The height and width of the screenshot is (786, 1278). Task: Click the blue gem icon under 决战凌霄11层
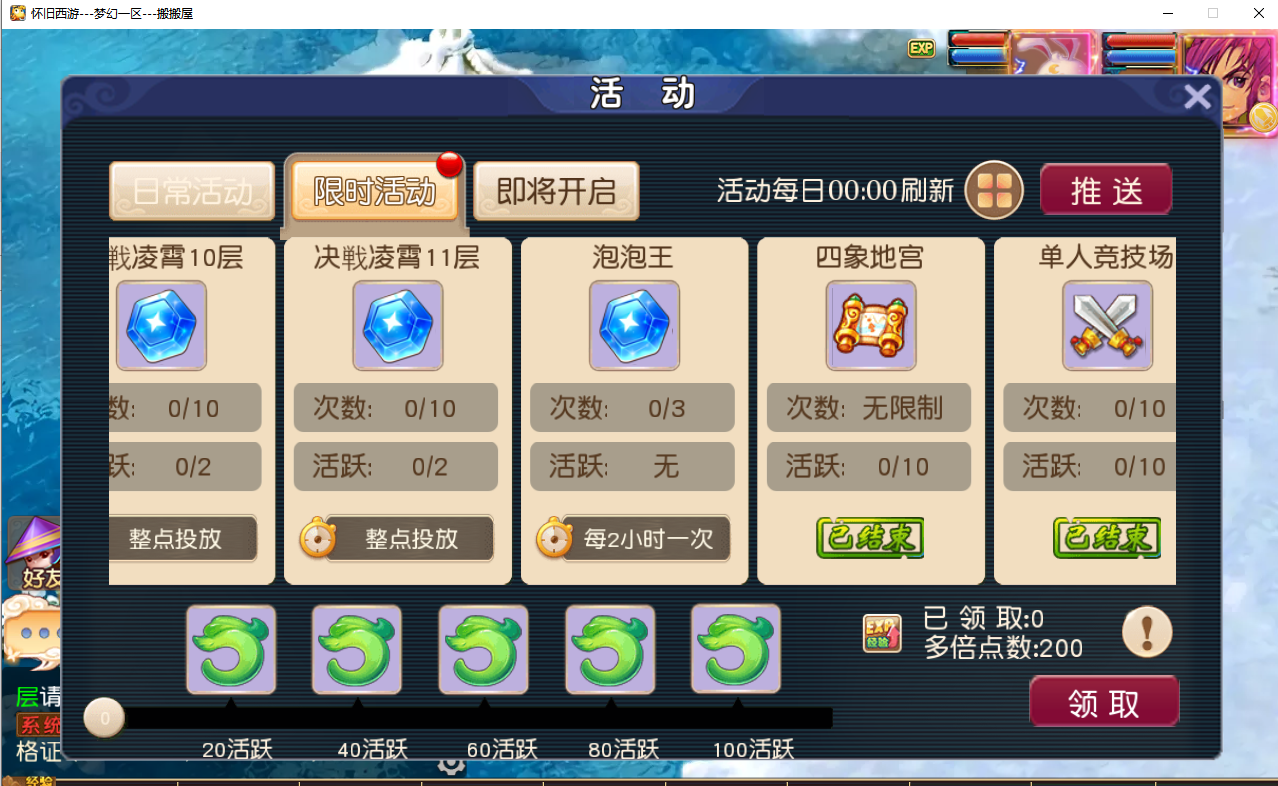click(x=398, y=326)
